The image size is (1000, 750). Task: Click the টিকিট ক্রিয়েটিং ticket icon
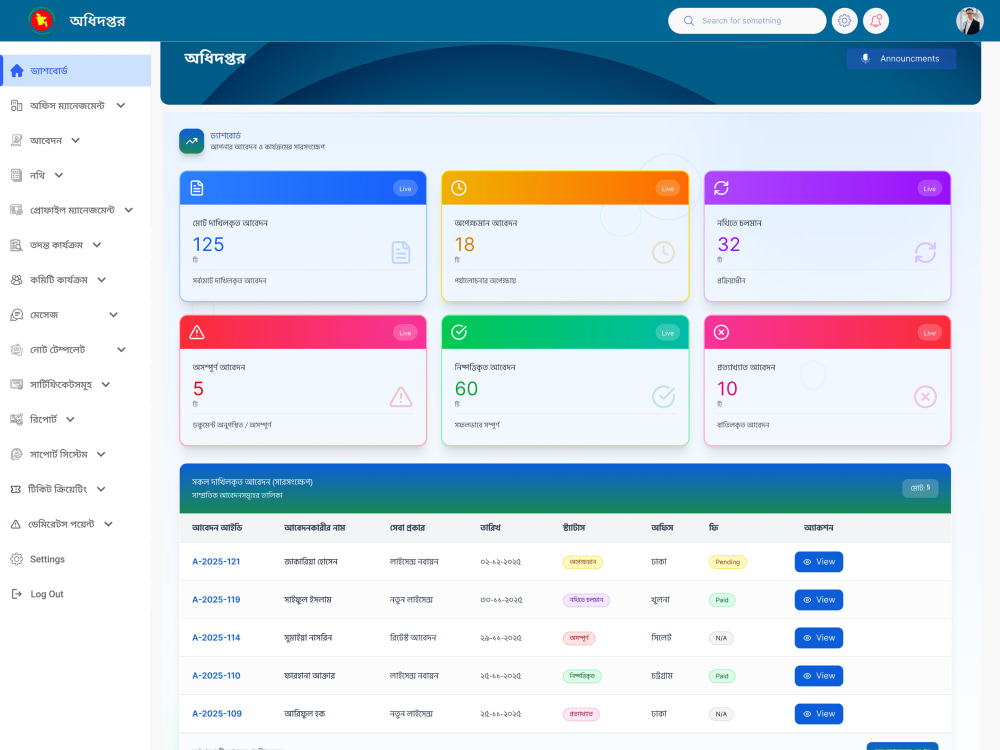click(16, 489)
